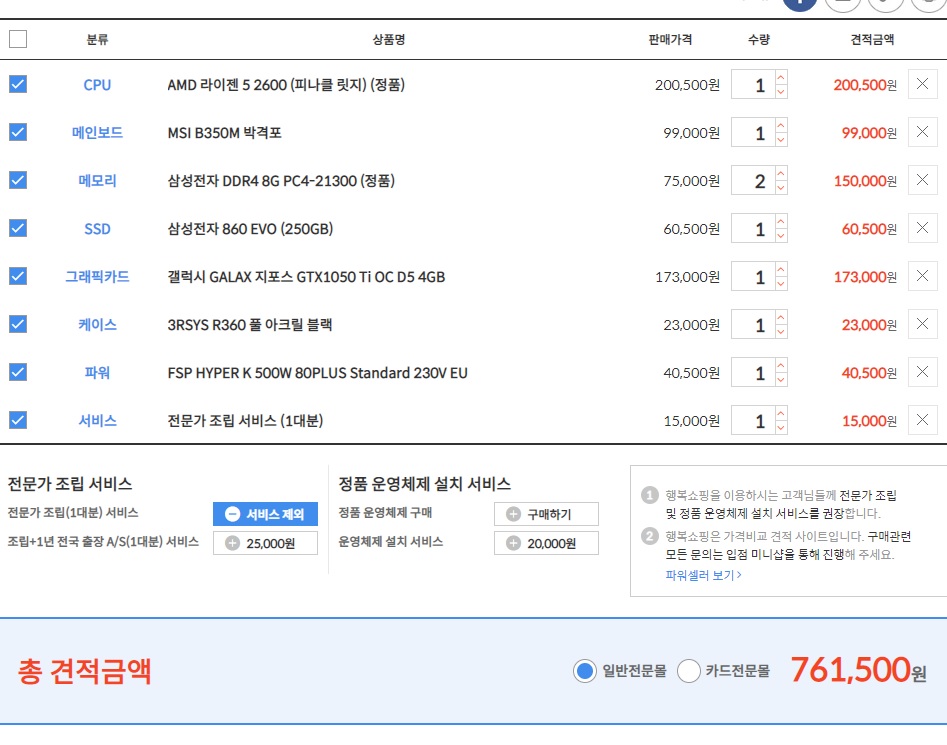Increase 메인보드 quantity with up arrow

pos(781,125)
